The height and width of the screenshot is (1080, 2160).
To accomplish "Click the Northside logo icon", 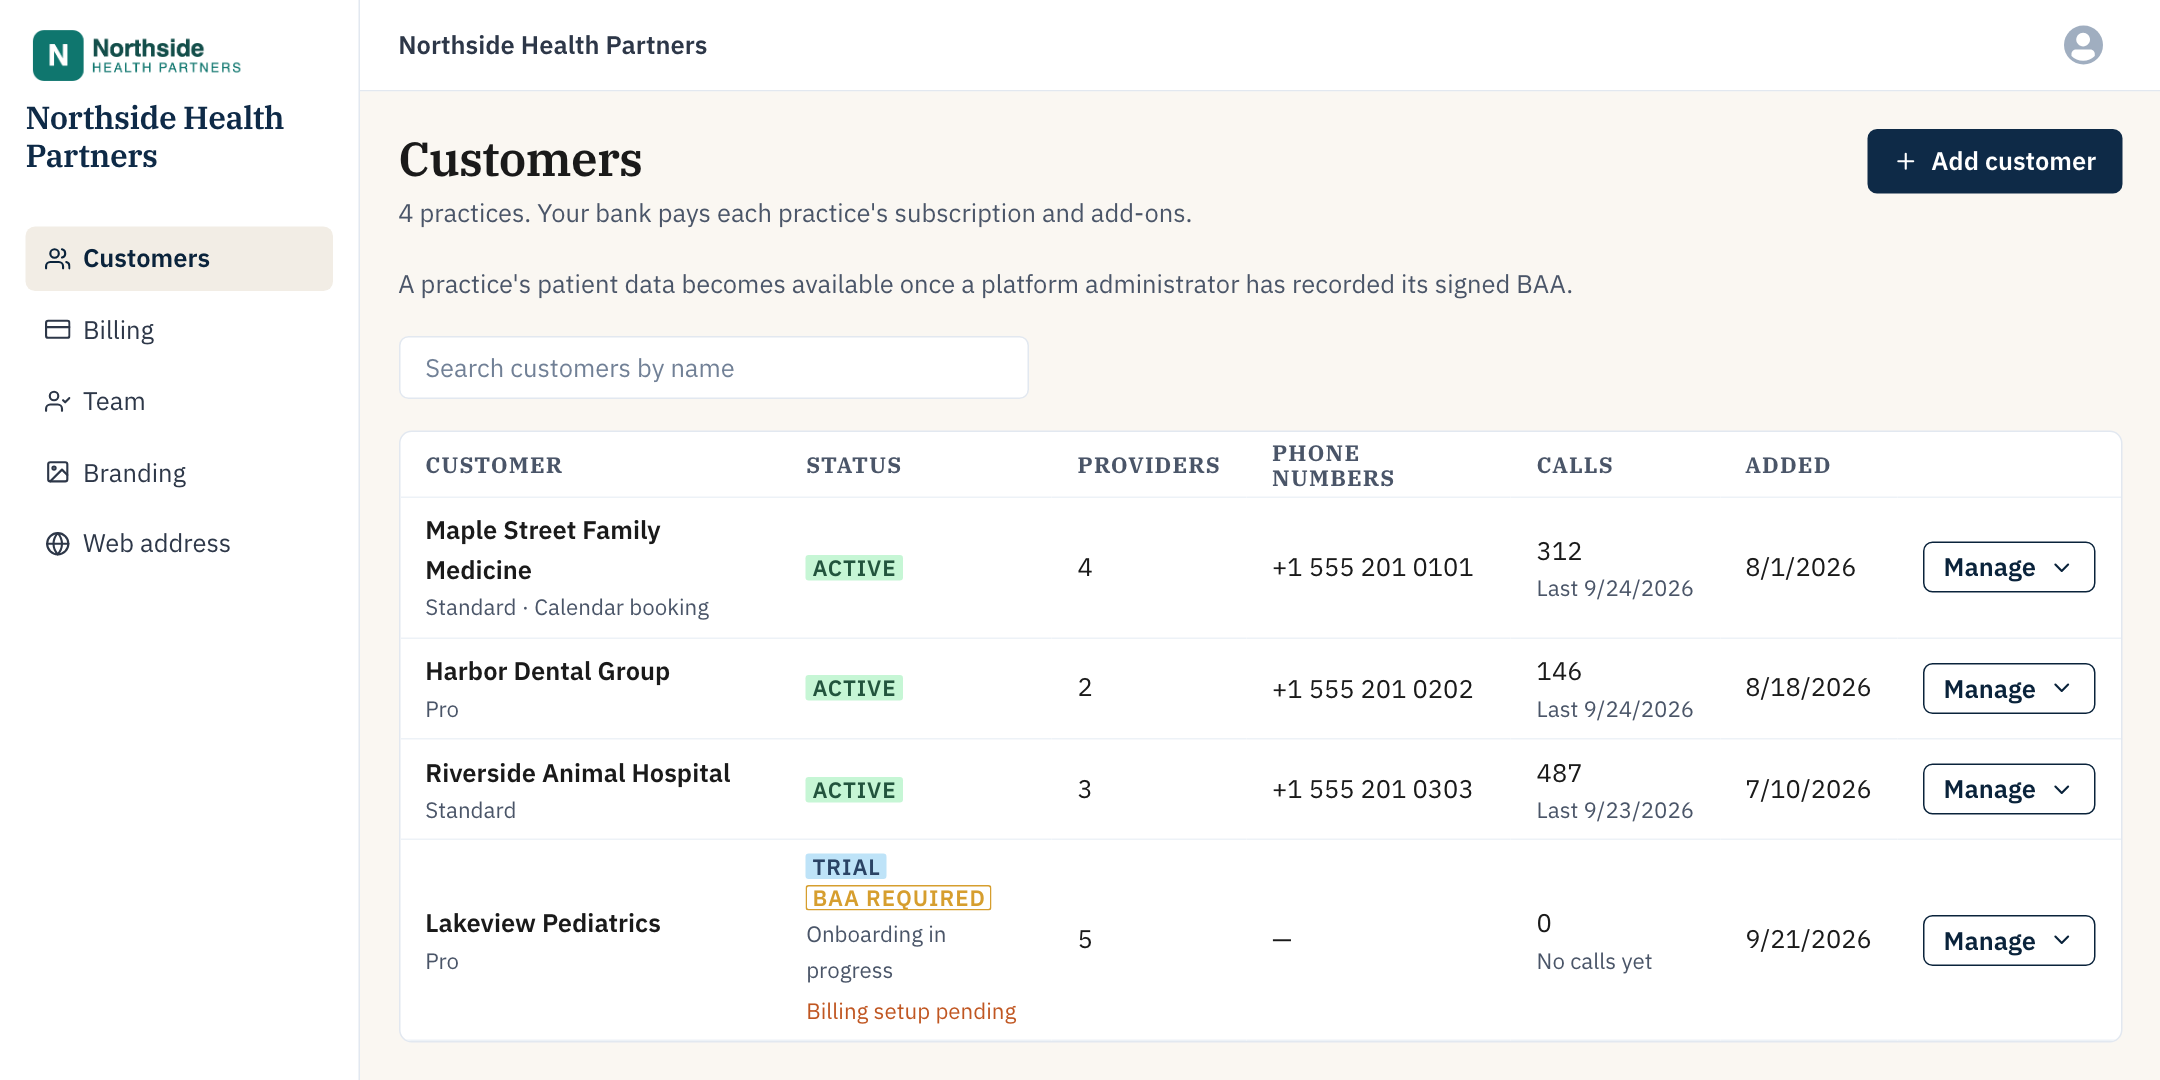I will (58, 55).
